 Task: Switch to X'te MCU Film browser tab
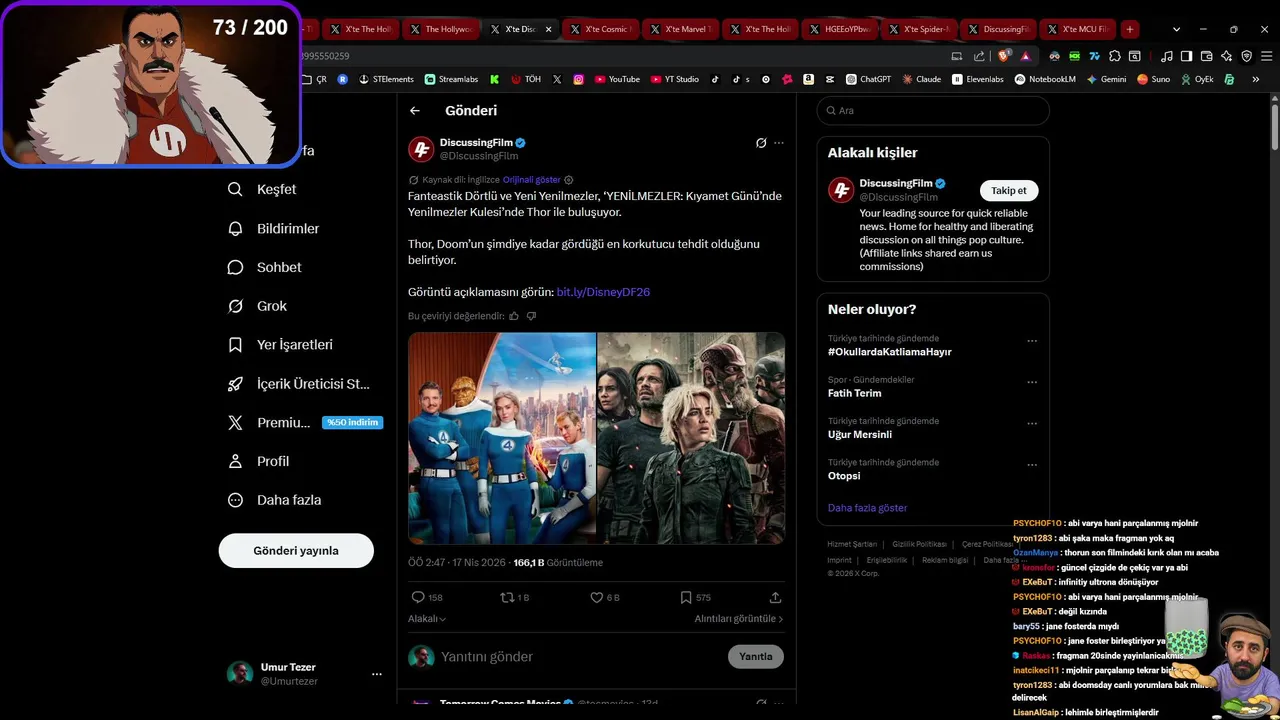click(1078, 29)
